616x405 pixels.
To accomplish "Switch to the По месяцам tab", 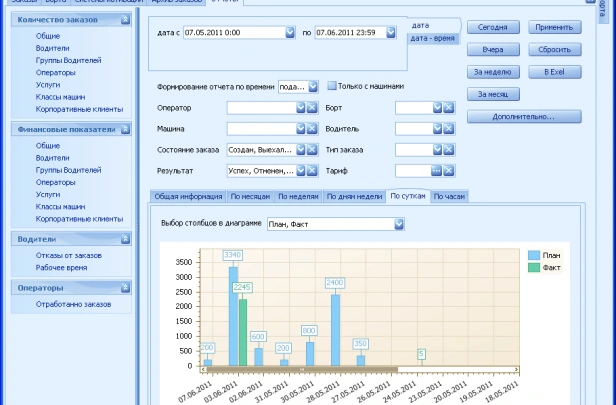I will (x=250, y=196).
